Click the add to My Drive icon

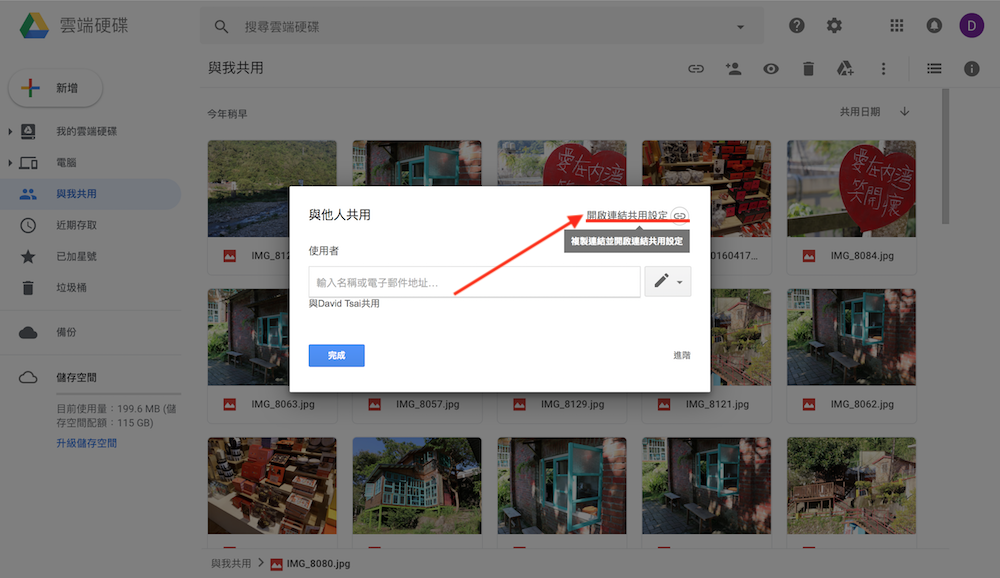click(x=845, y=68)
